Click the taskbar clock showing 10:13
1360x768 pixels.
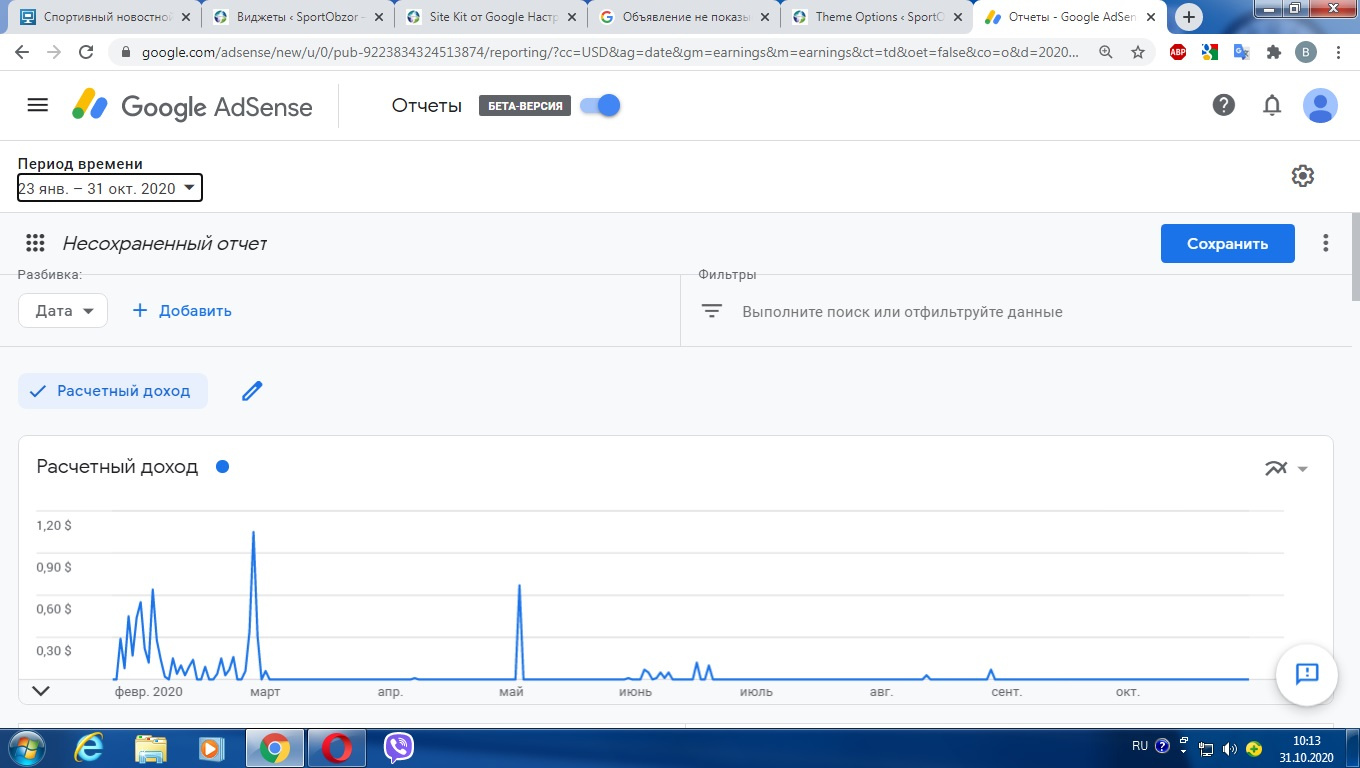(x=1306, y=741)
